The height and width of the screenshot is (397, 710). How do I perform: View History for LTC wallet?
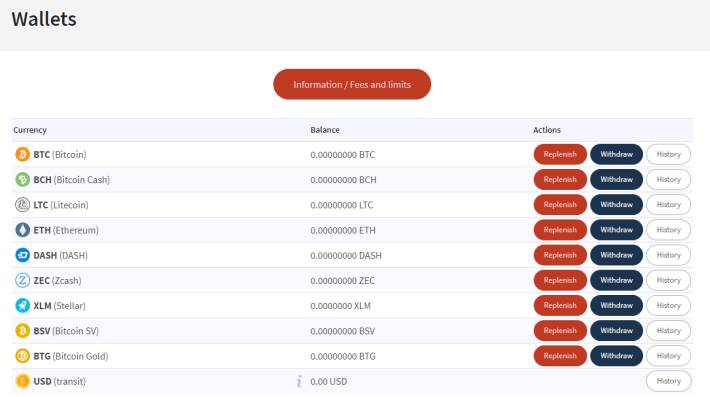(x=668, y=205)
